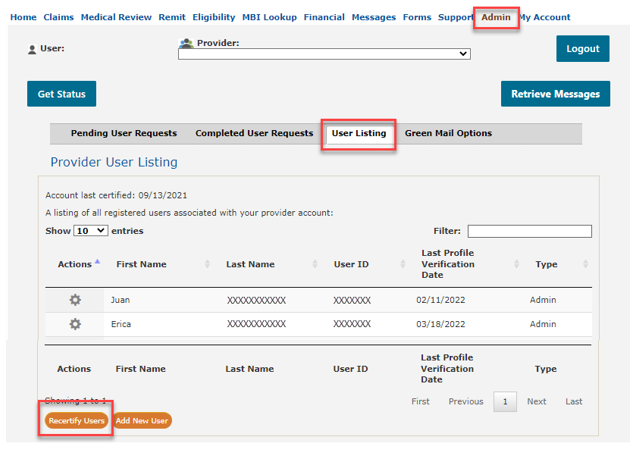
Task: Open the Provider selection dropdown
Action: (x=324, y=54)
